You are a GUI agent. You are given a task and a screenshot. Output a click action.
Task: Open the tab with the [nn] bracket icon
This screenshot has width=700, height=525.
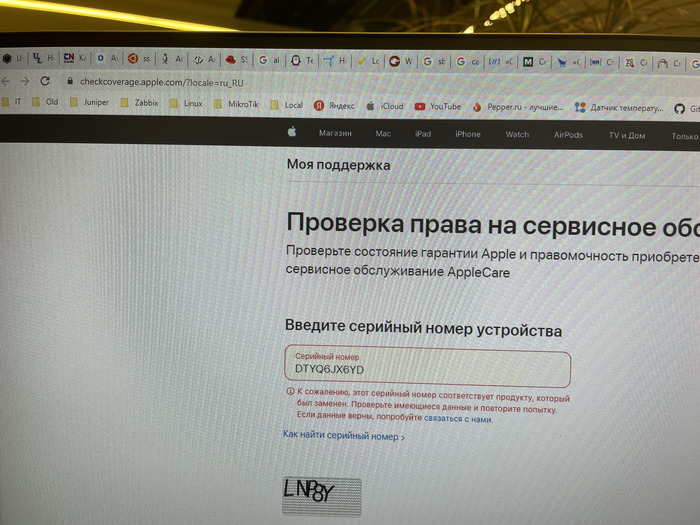point(602,63)
